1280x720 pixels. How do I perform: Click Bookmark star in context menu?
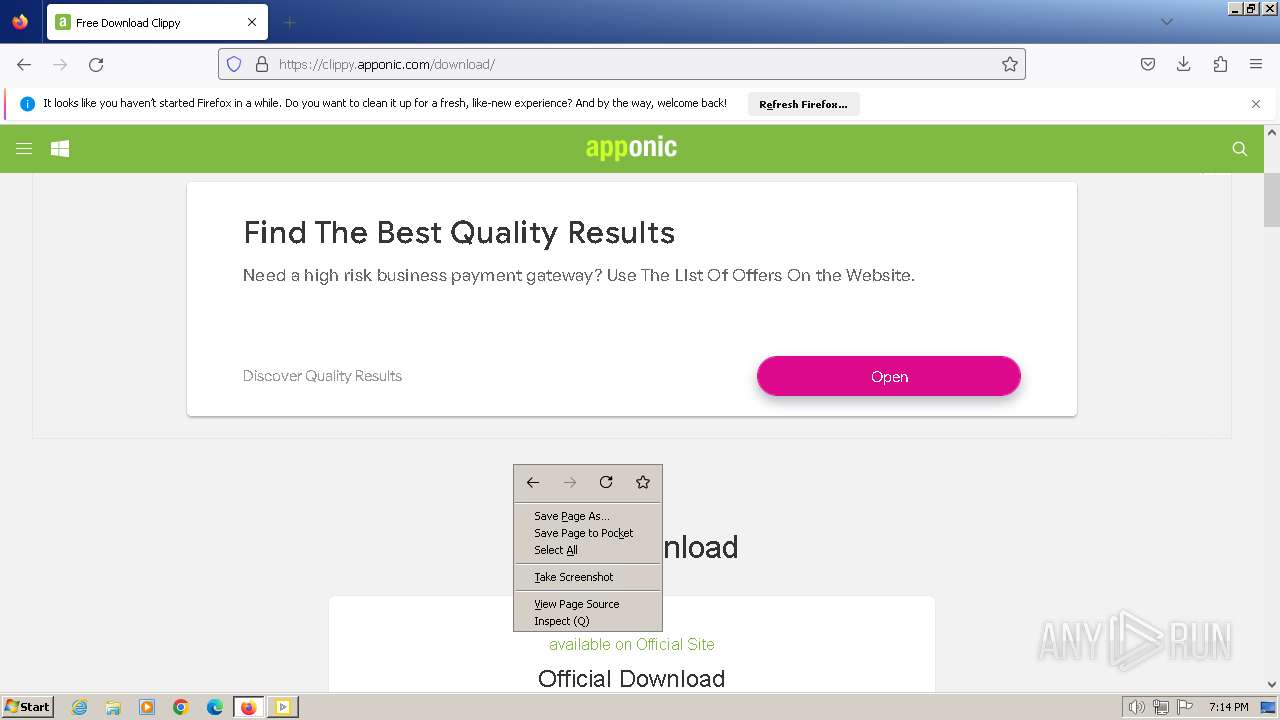click(643, 483)
